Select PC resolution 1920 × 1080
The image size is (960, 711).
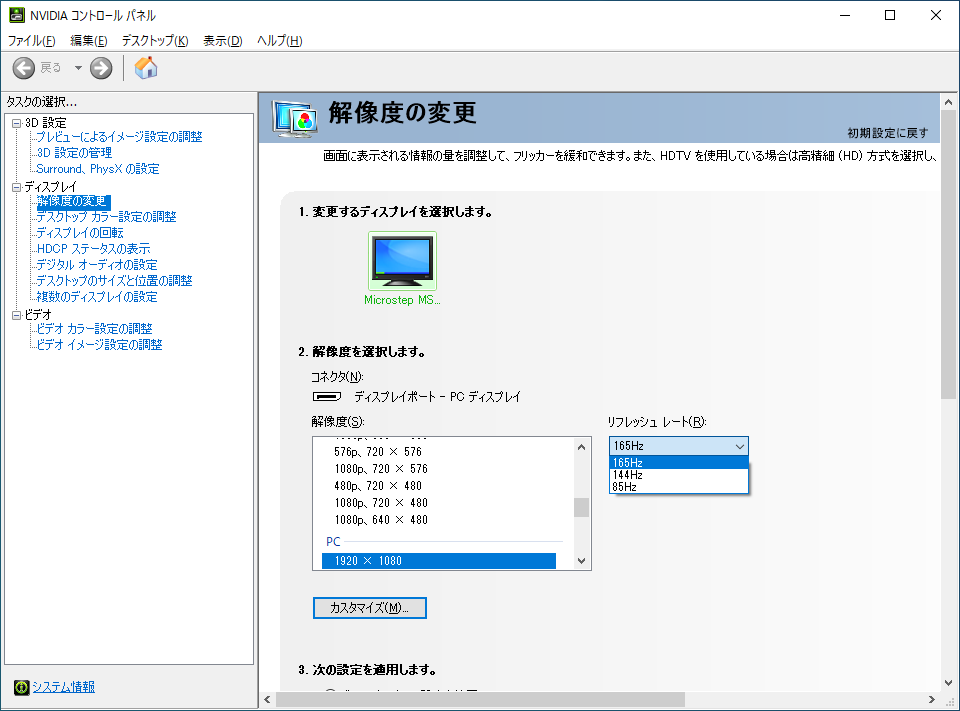(x=438, y=561)
